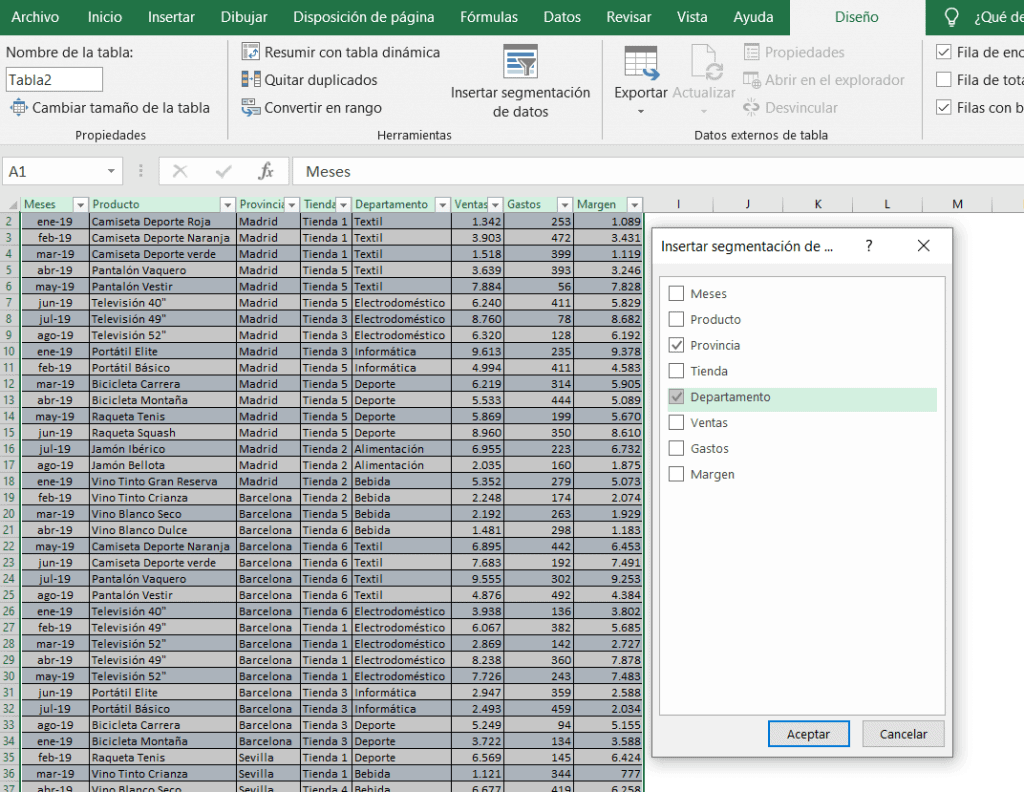Switch to the Inicio tab
Viewport: 1024px width, 792px height.
pyautogui.click(x=104, y=17)
